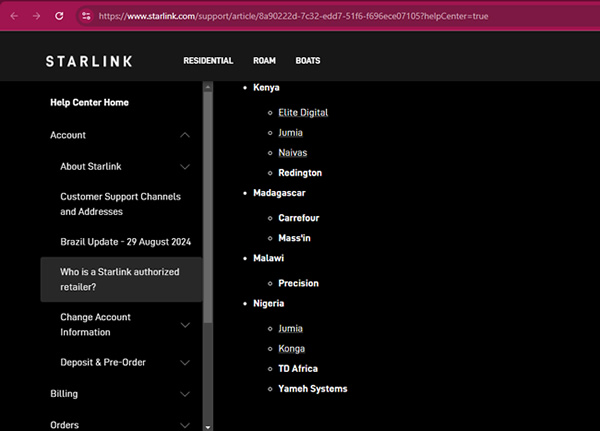The height and width of the screenshot is (431, 600).
Task: Focus the browser address bar URL
Action: (x=293, y=16)
